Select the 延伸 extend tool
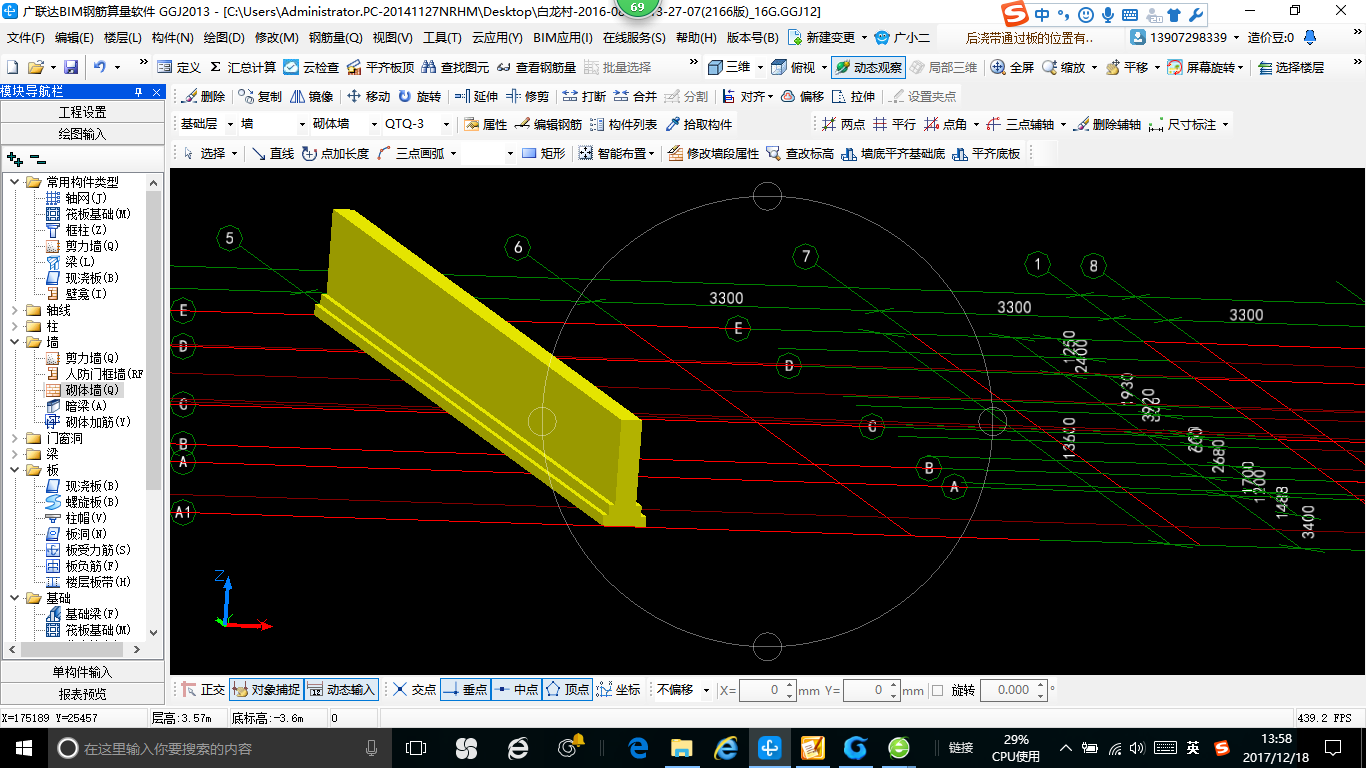Screen dimensions: 1366x768 click(476, 96)
